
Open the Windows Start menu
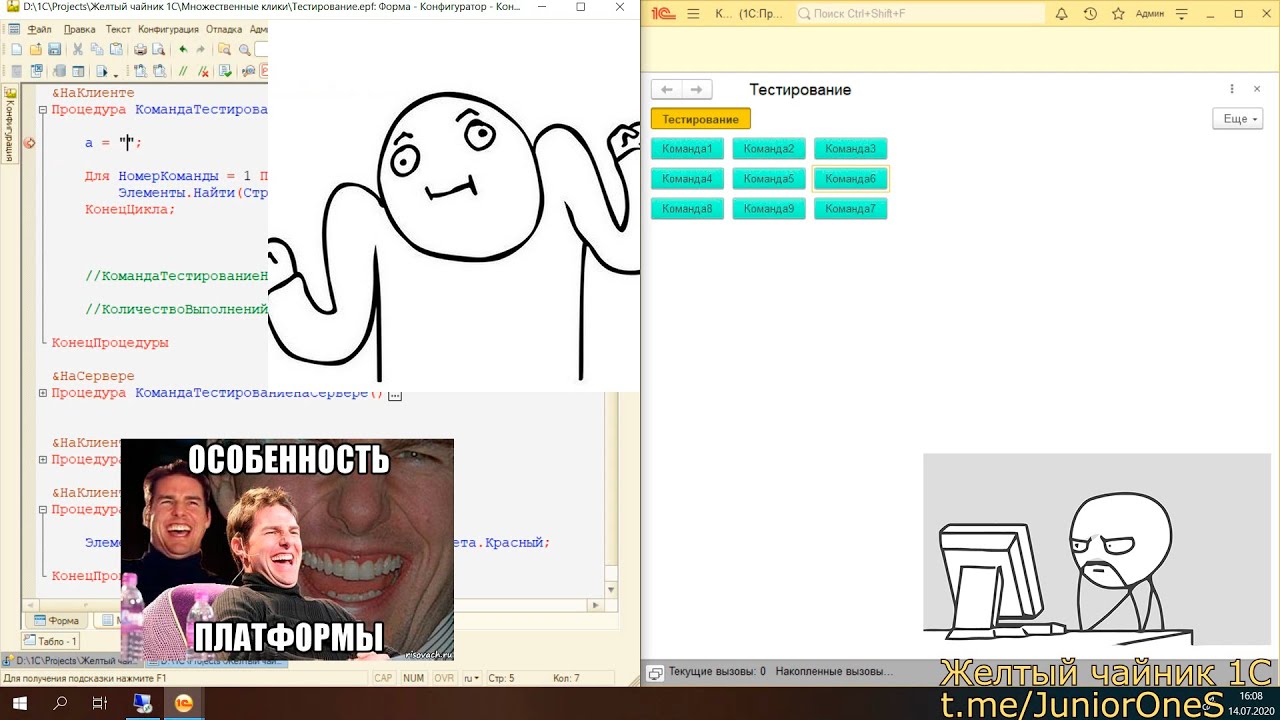click(20, 703)
